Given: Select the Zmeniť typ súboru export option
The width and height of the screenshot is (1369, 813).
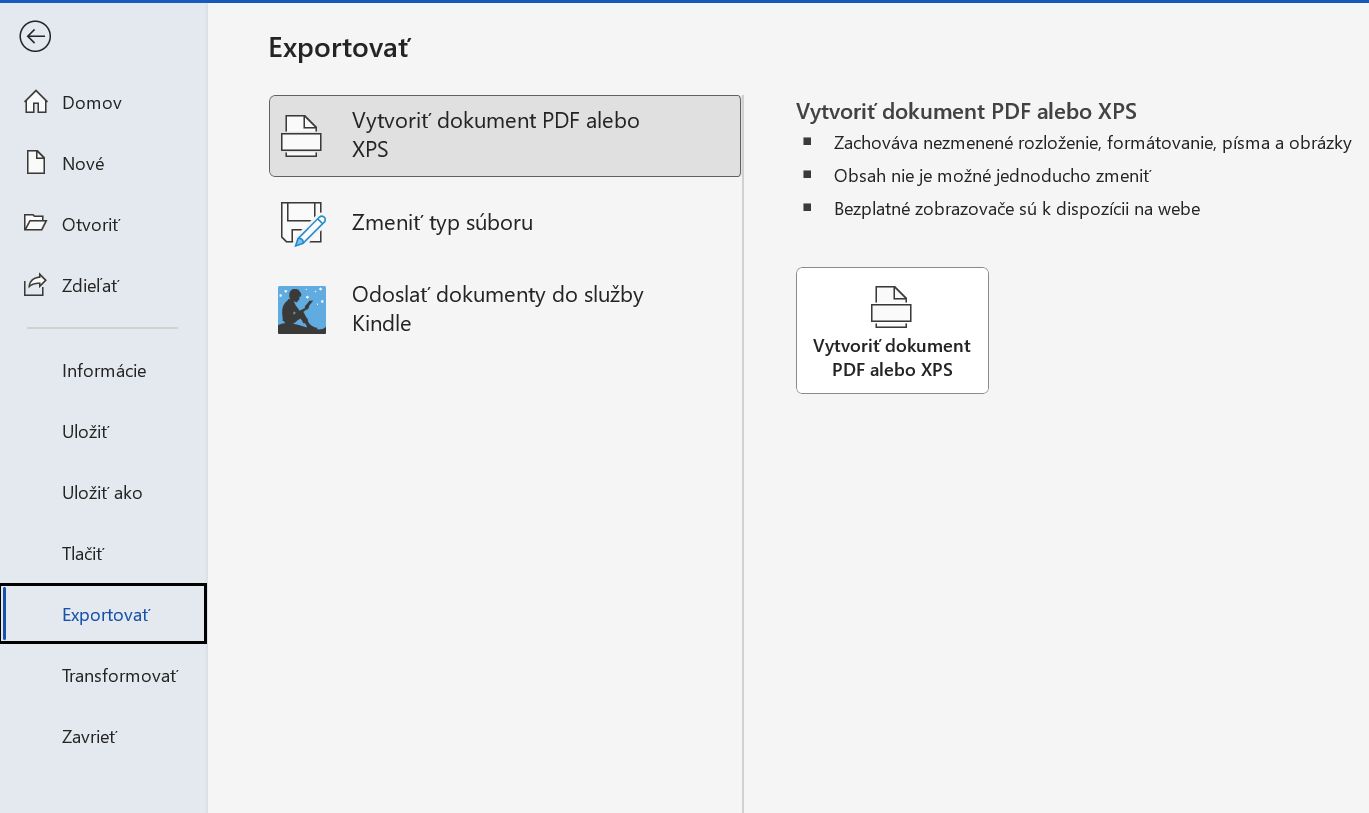Looking at the screenshot, I should tap(442, 223).
